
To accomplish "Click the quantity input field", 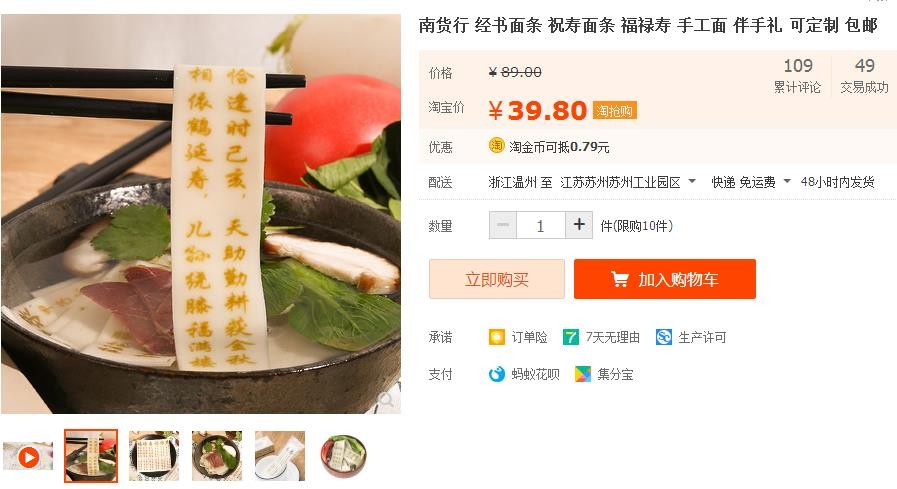I will coord(541,225).
